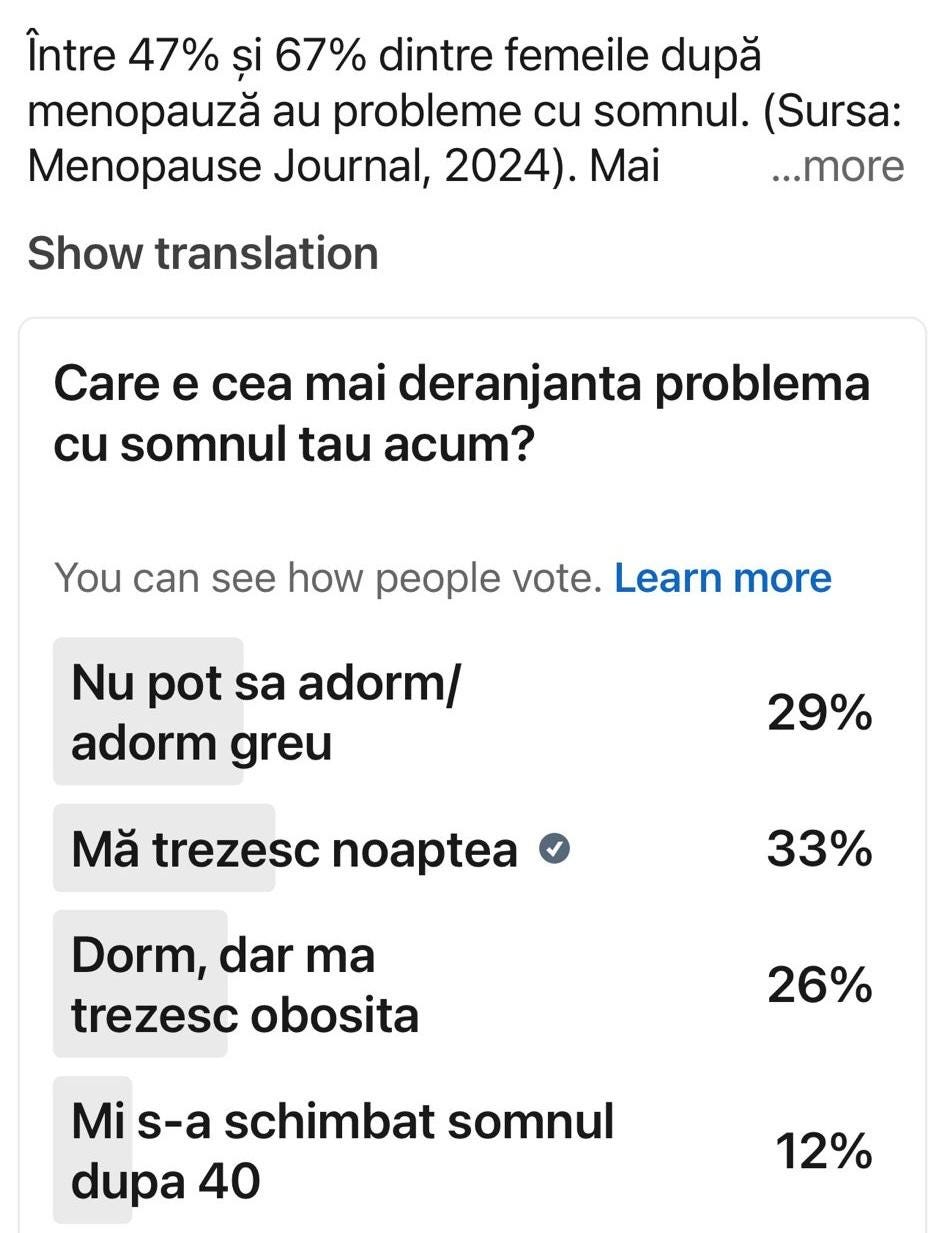
Task: Click the gray result bar behind 'Dorm, dar'
Action: 140,984
